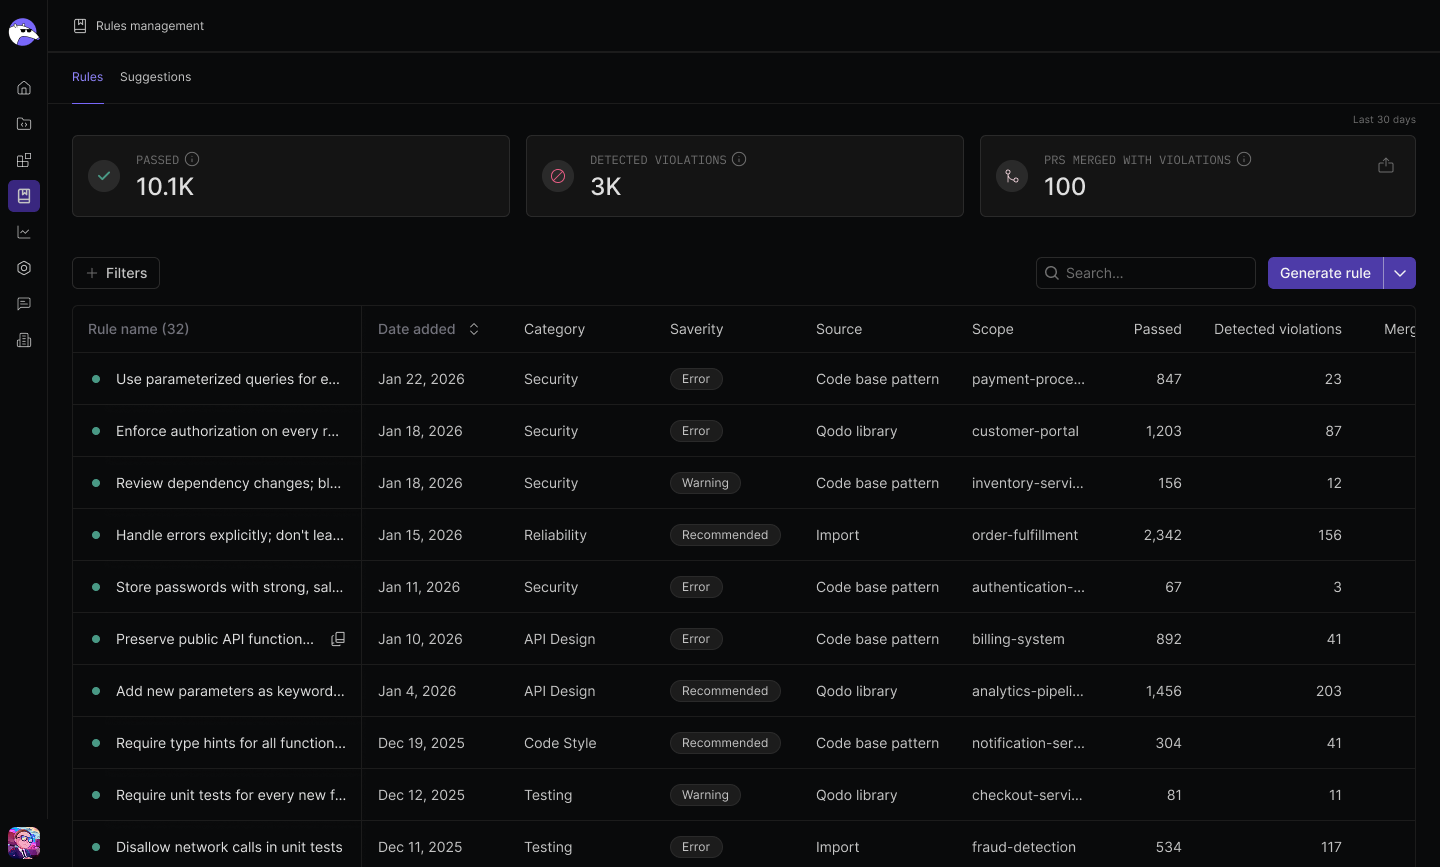Image resolution: width=1440 pixels, height=867 pixels.
Task: Click the Error severity badge for customer-portal row
Action: pyautogui.click(x=696, y=431)
